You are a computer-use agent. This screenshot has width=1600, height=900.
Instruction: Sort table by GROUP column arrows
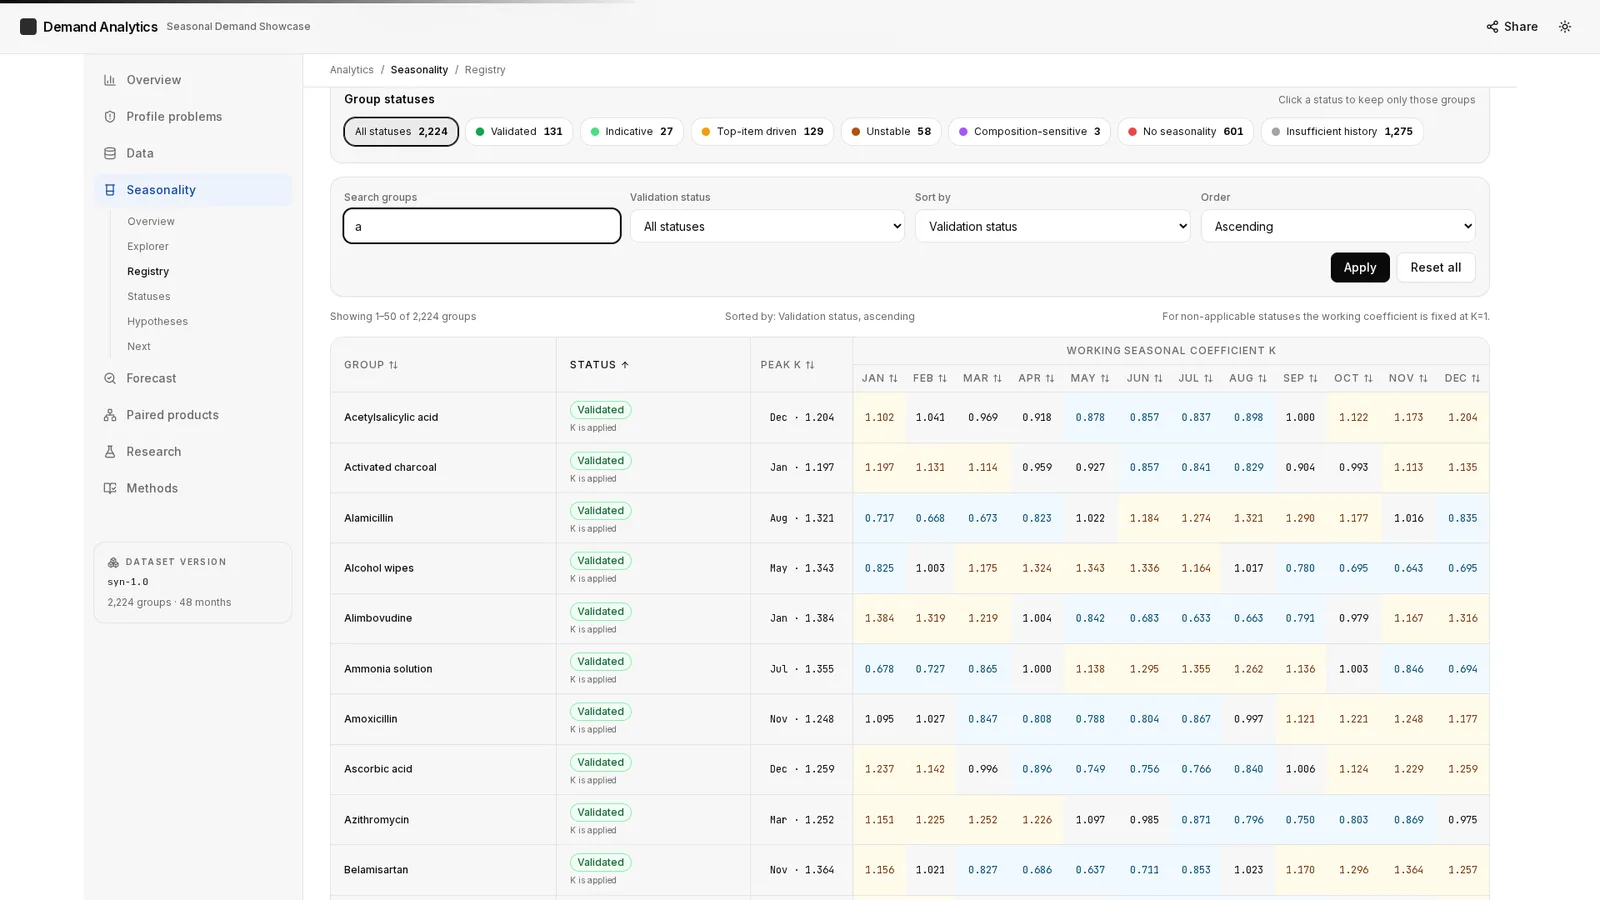pos(393,365)
